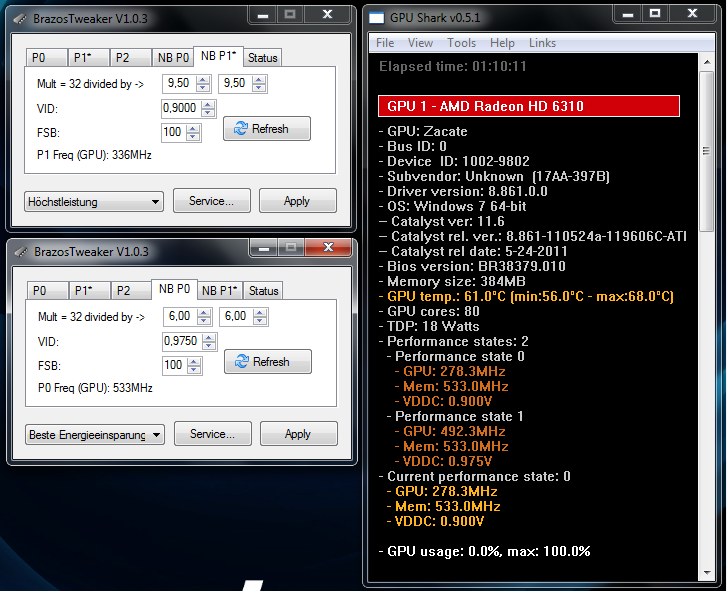Close the lower BrazosTweaker window
The image size is (727, 591).
pyautogui.click(x=328, y=247)
